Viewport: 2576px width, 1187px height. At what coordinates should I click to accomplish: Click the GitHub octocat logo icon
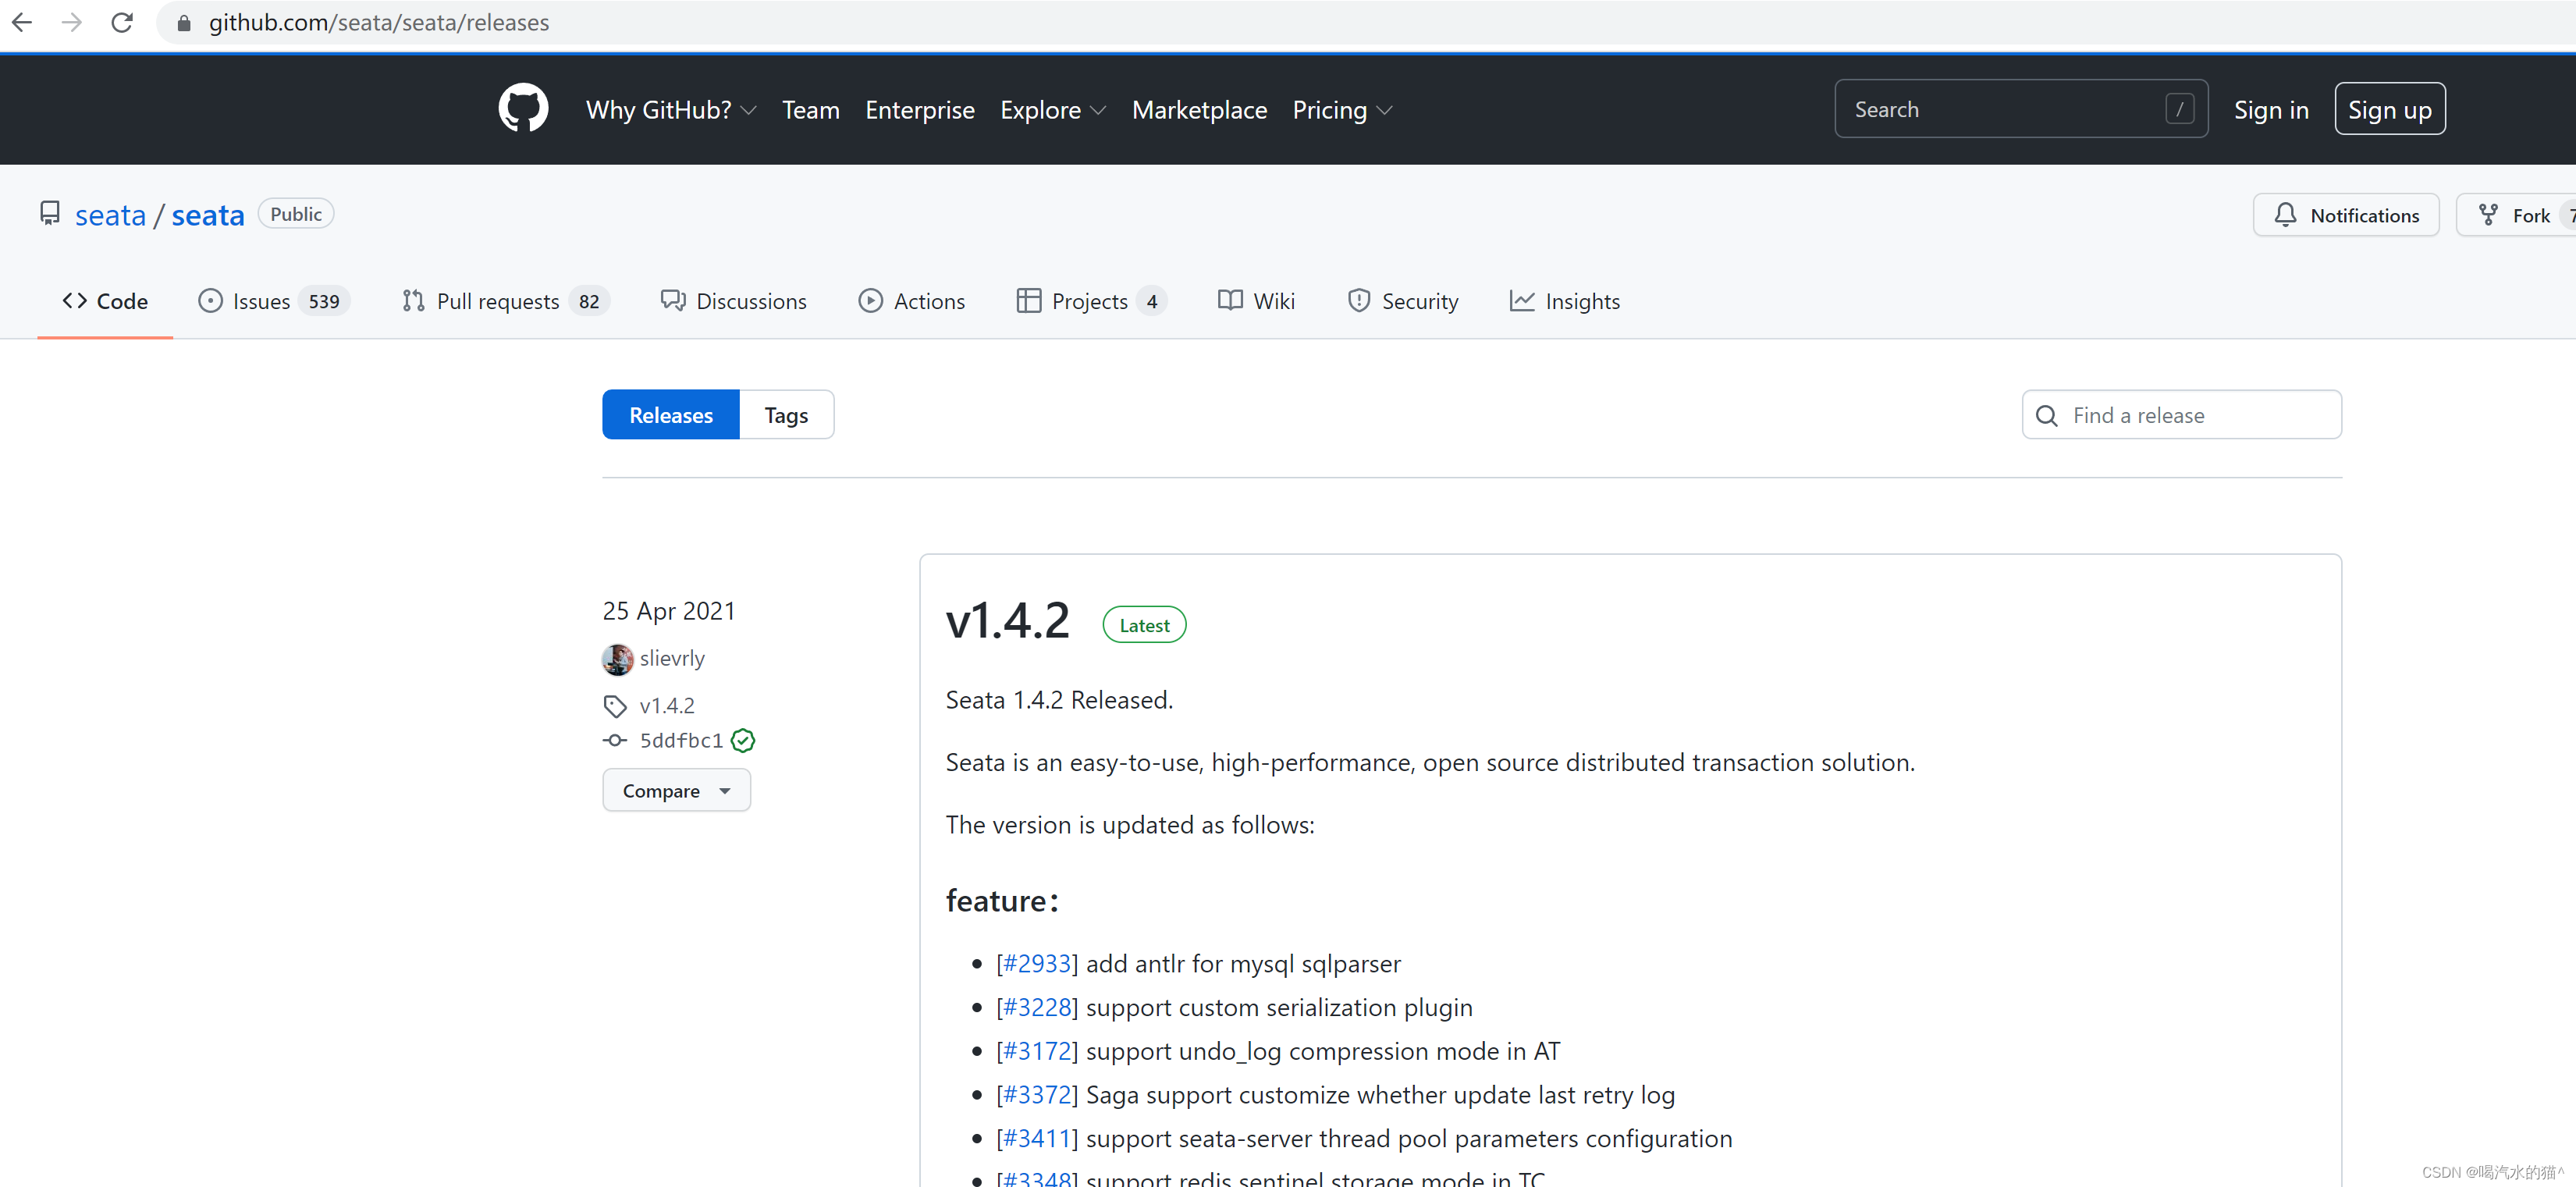click(x=526, y=108)
